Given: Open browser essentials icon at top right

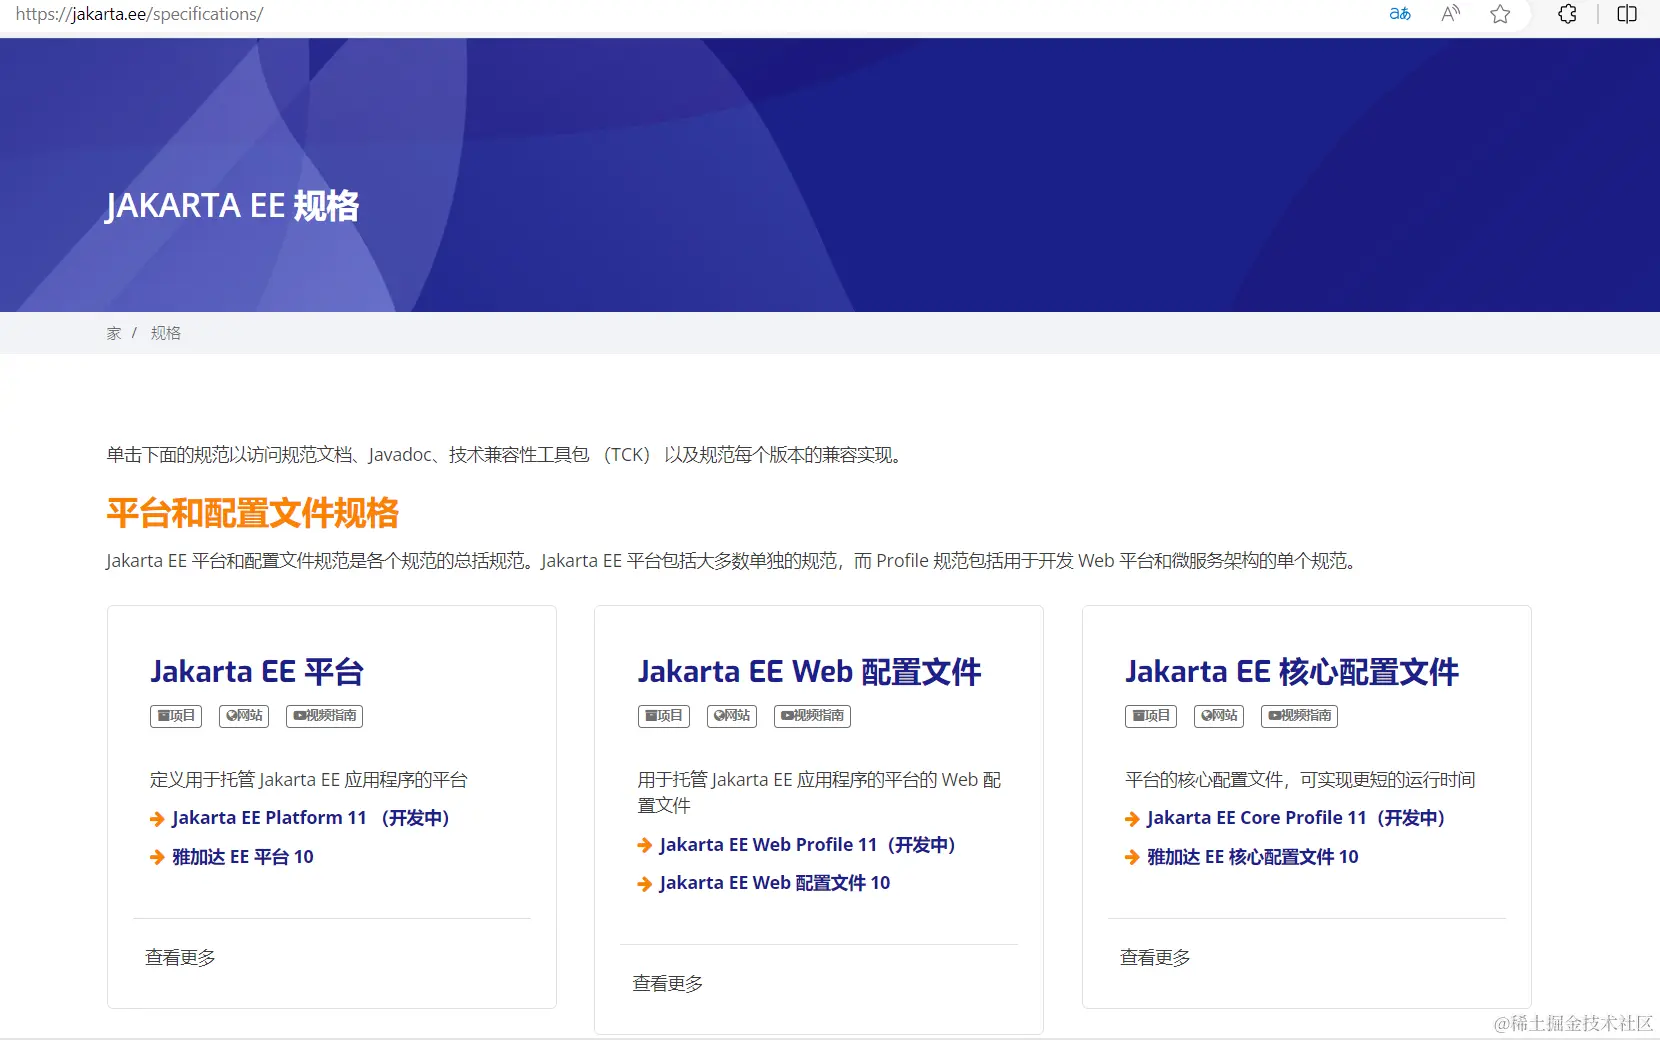Looking at the screenshot, I should coord(1567,14).
